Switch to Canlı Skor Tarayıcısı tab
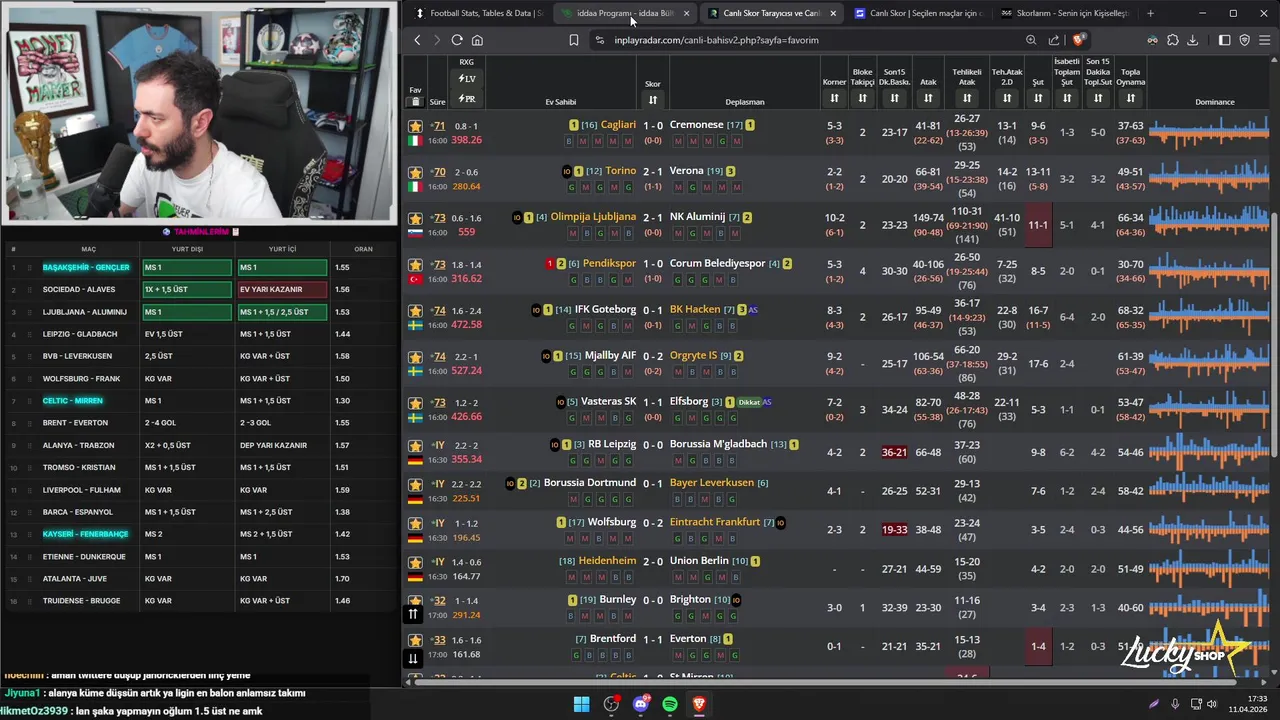 [771, 13]
